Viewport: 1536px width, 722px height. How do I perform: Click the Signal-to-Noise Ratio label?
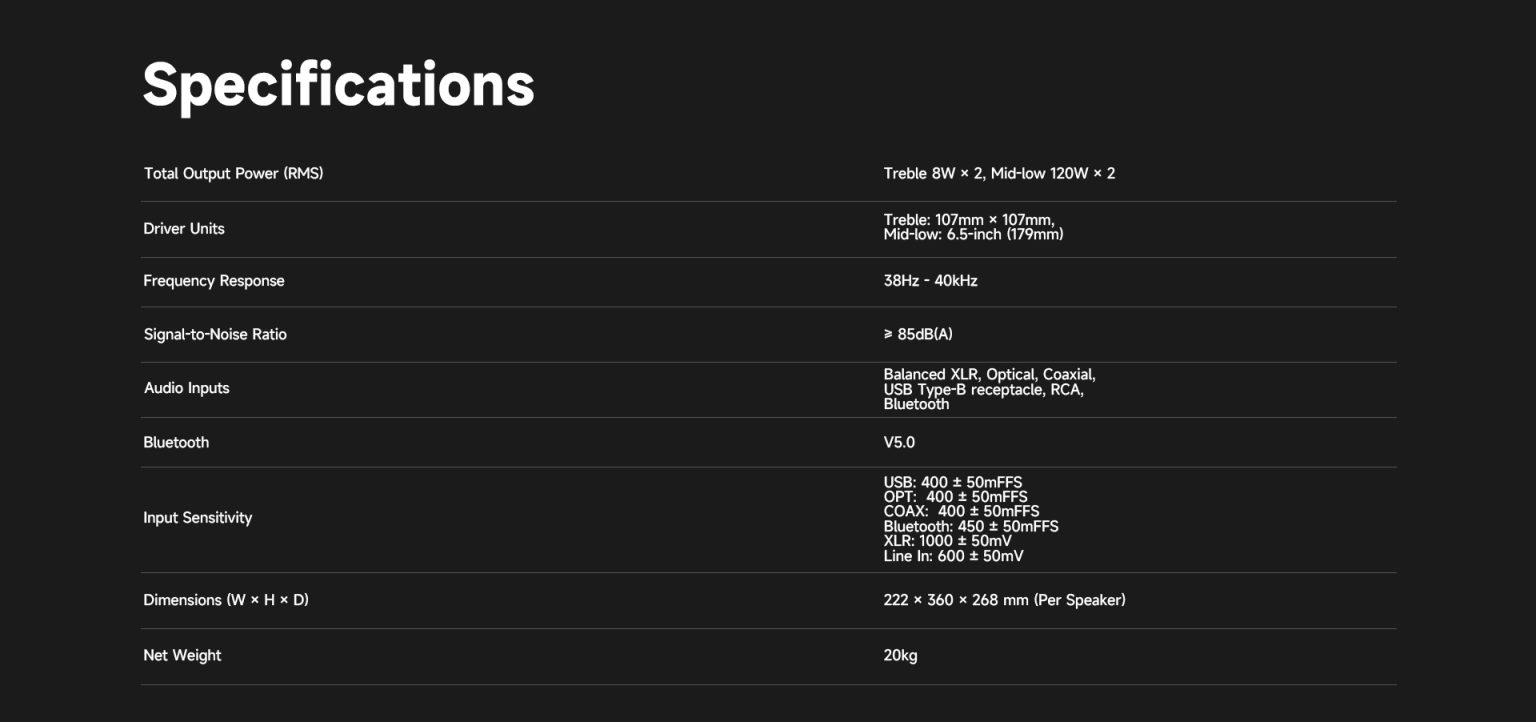[215, 335]
